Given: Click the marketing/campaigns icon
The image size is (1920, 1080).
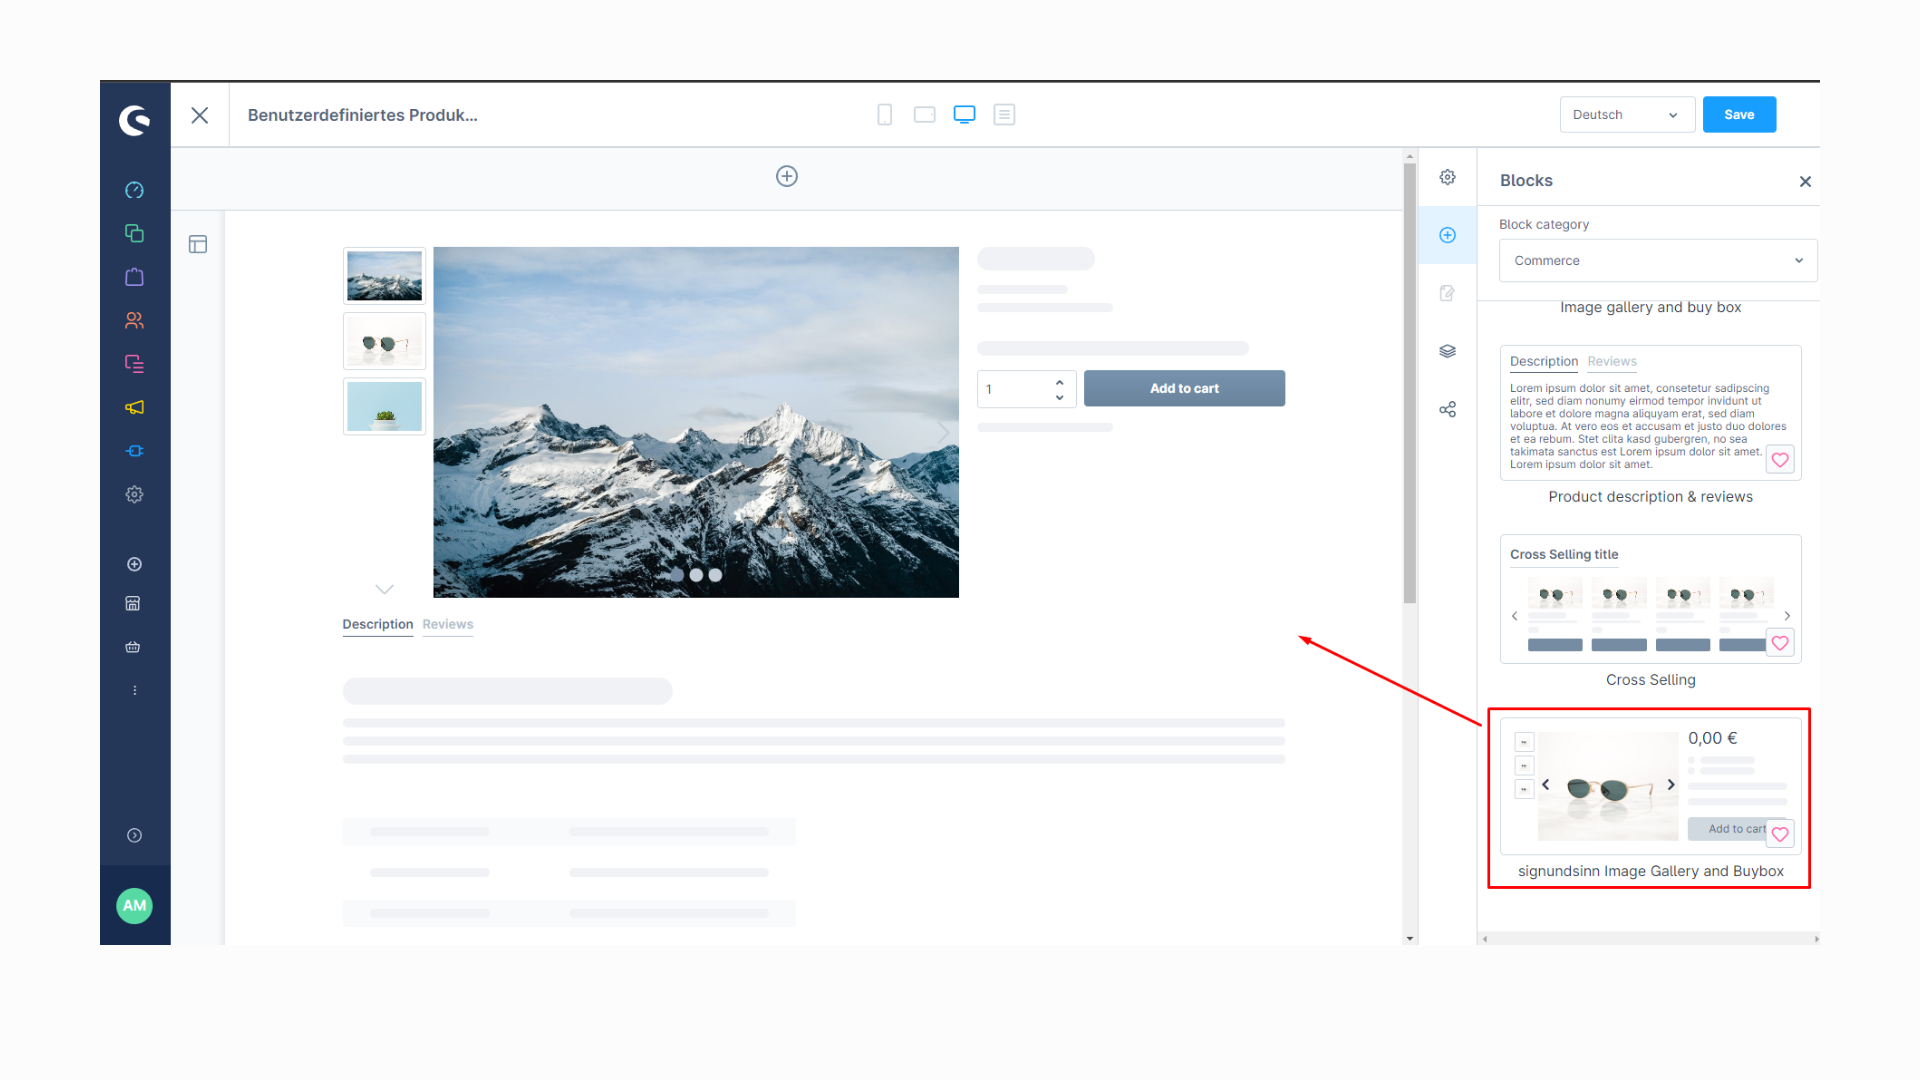Looking at the screenshot, I should [132, 406].
